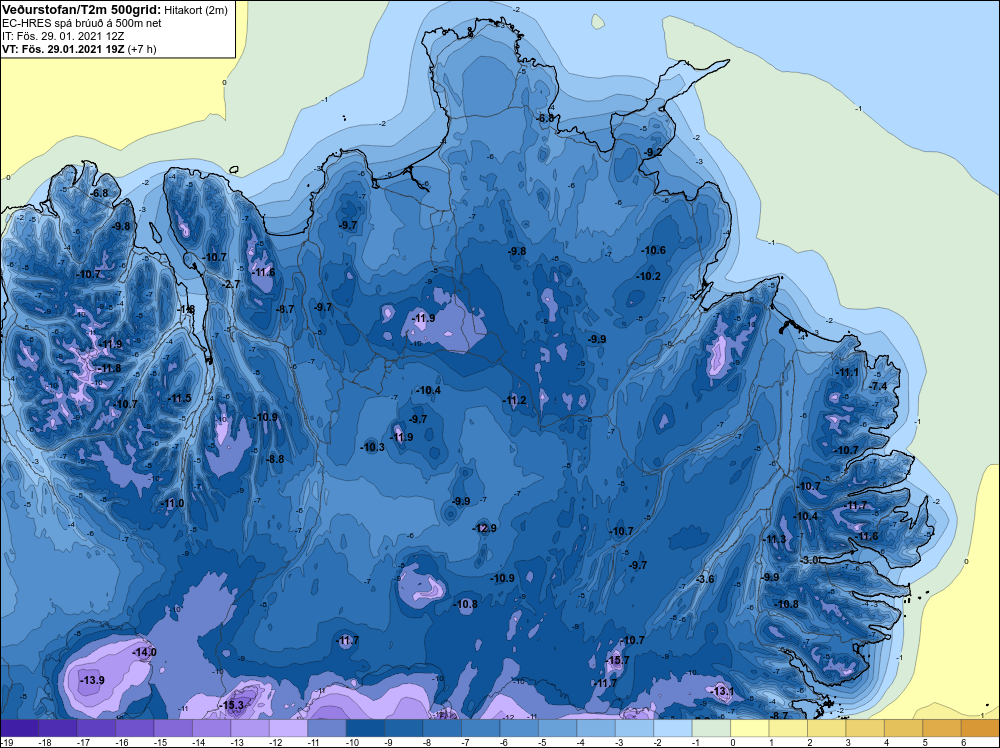
Task: Click the -11.0 temperature reading
Action: tap(172, 503)
